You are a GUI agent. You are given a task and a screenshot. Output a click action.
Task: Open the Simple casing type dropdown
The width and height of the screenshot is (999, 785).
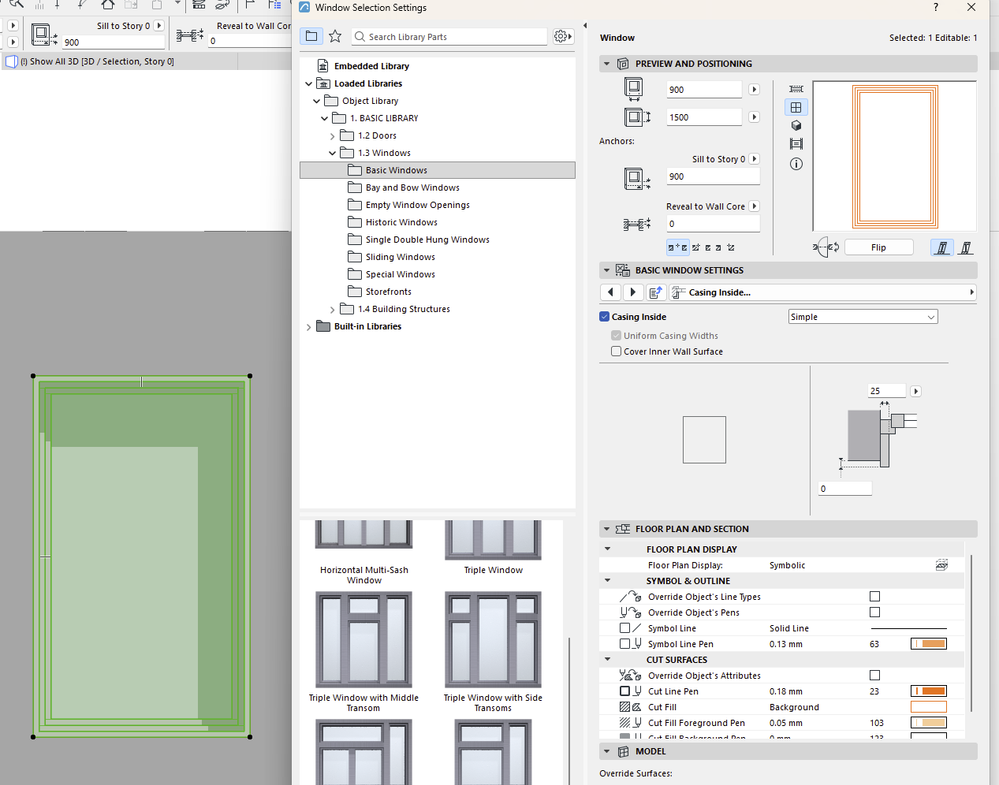click(863, 317)
